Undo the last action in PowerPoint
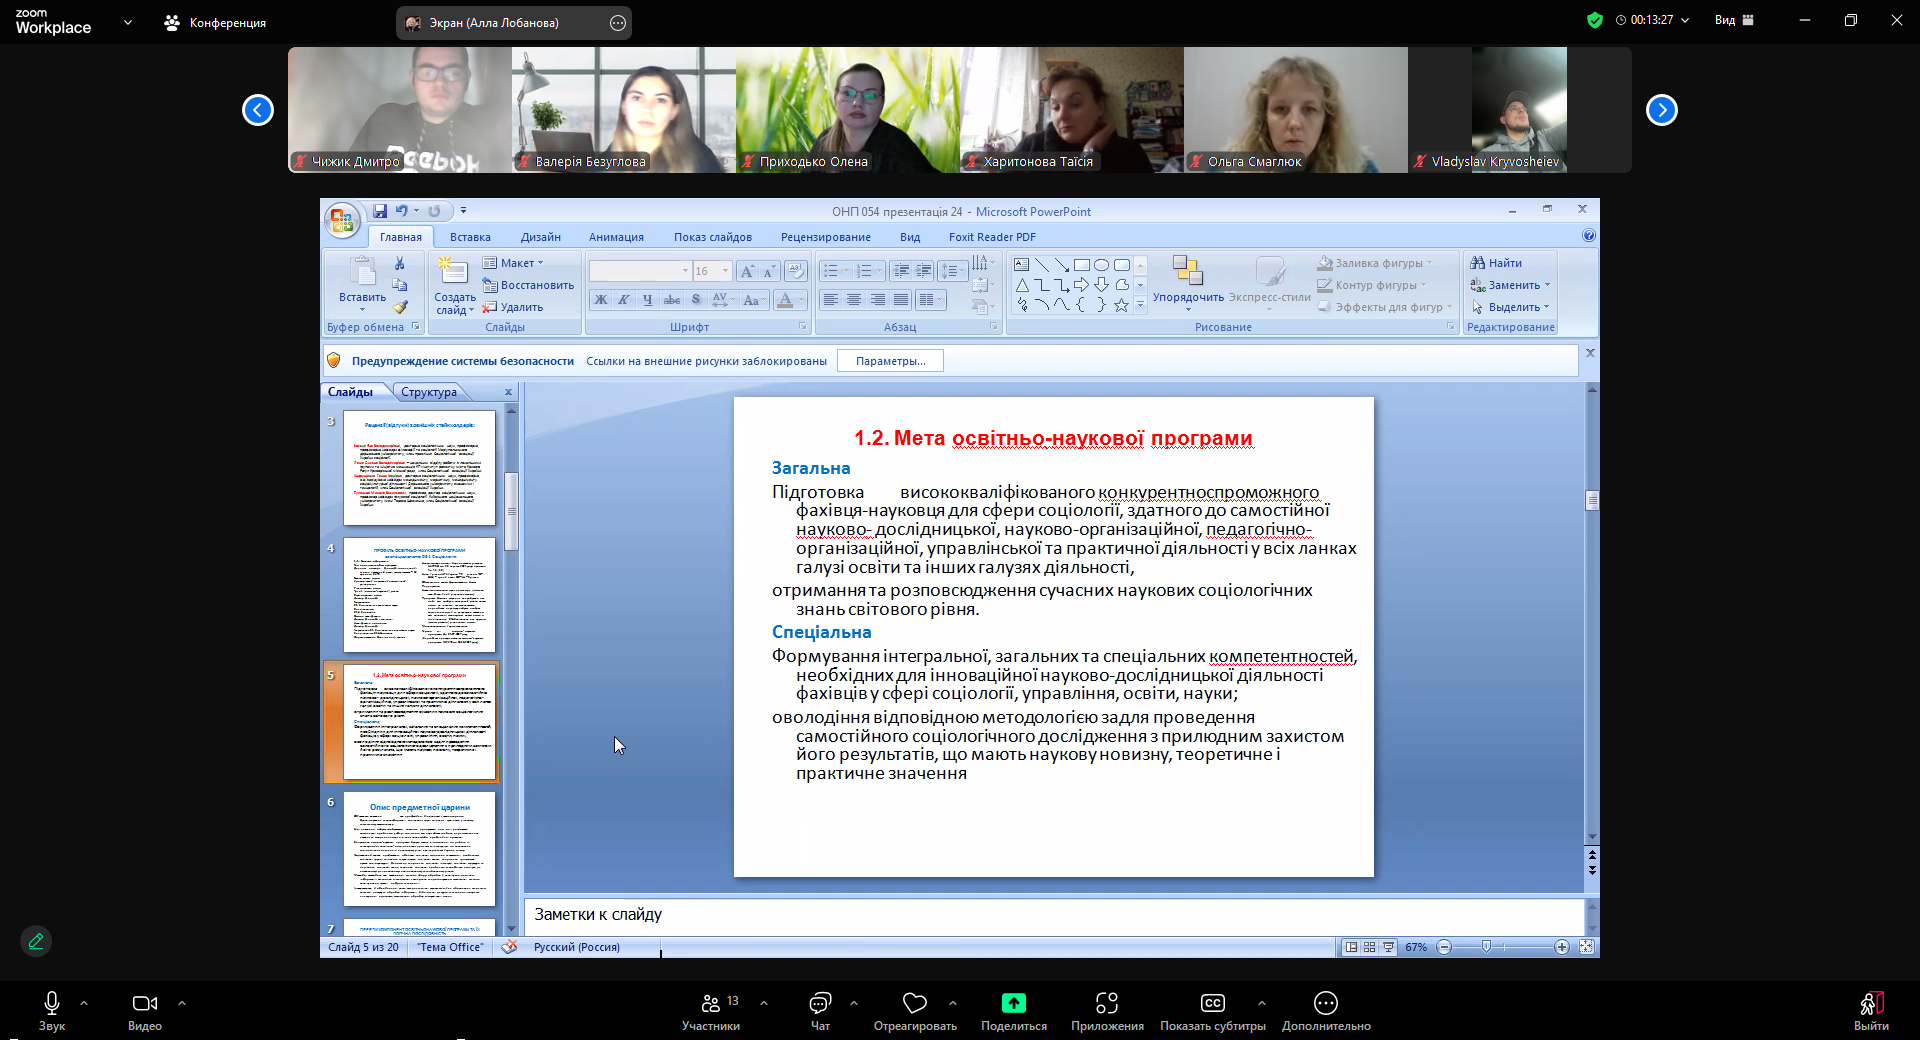The width and height of the screenshot is (1920, 1040). [401, 211]
